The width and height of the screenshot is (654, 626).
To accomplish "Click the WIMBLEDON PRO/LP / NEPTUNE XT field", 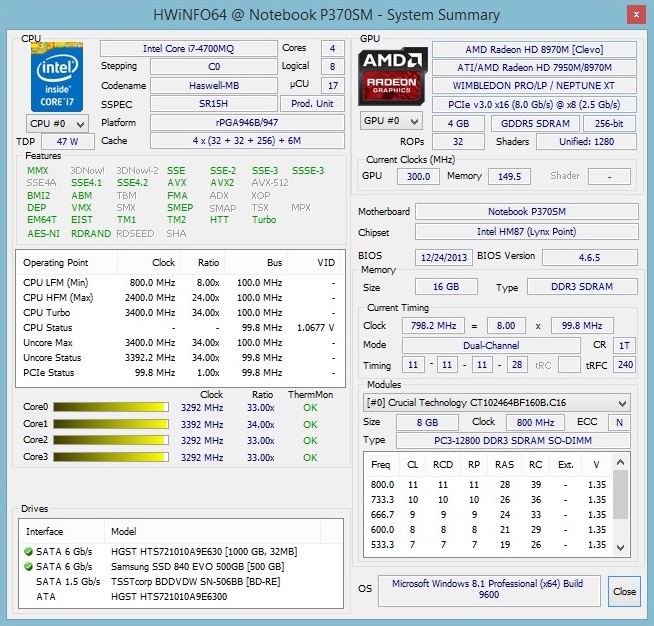I will tap(534, 85).
